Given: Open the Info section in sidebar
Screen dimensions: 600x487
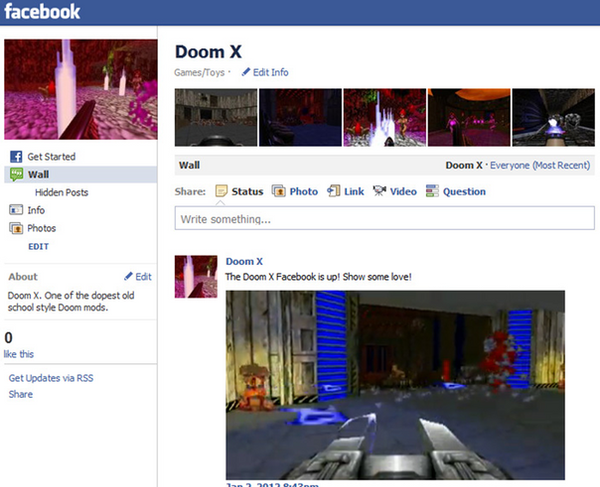Looking at the screenshot, I should coord(36,210).
